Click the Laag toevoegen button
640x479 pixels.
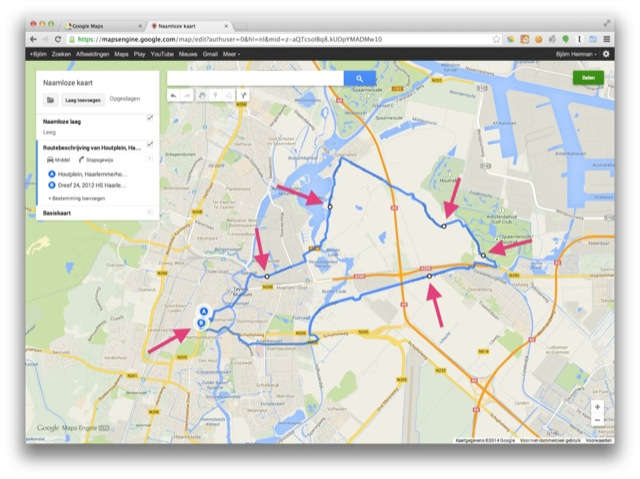83,100
